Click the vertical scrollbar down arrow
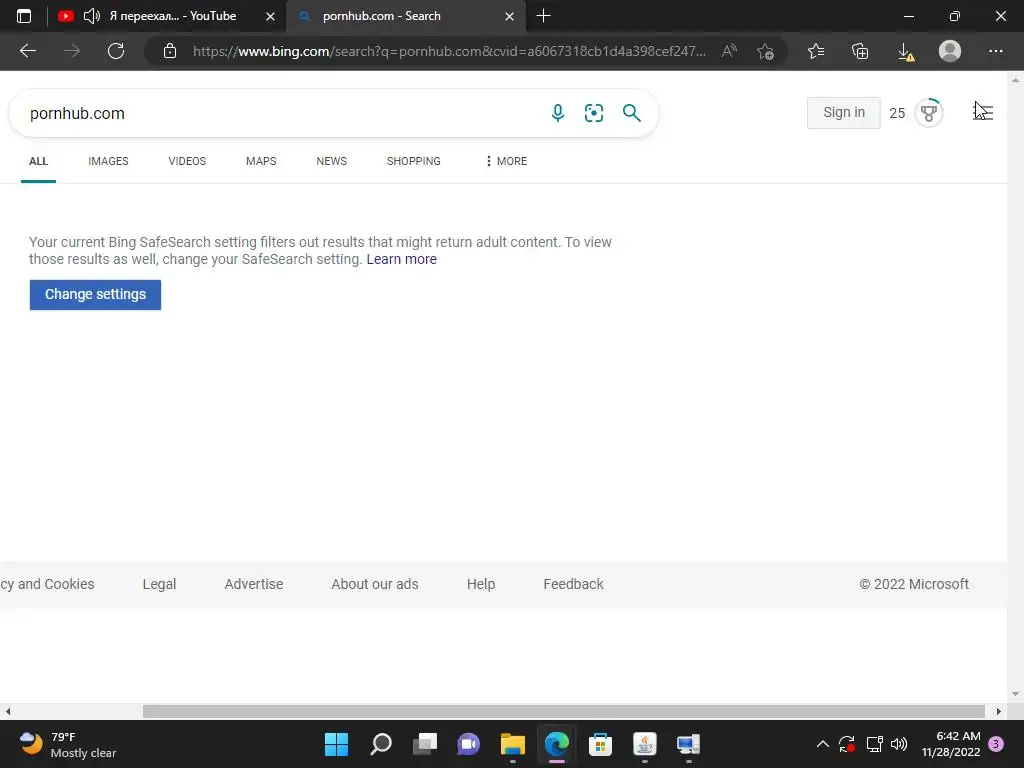1024x768 pixels. [1015, 694]
